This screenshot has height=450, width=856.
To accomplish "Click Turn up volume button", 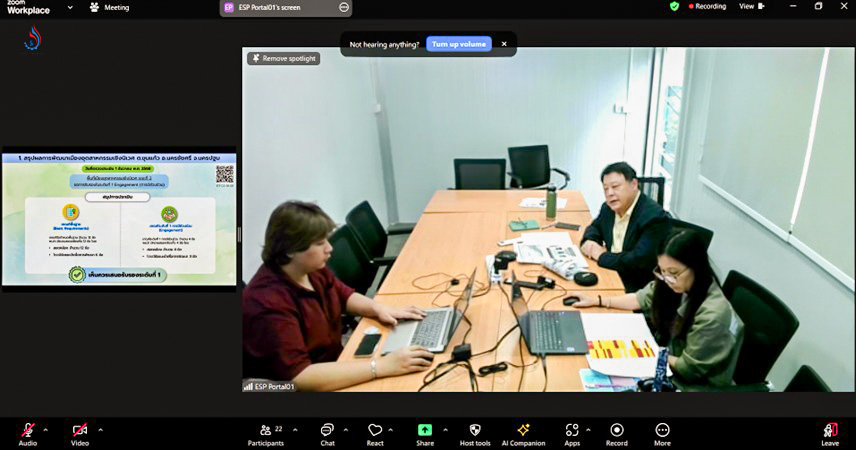I will tap(459, 44).
